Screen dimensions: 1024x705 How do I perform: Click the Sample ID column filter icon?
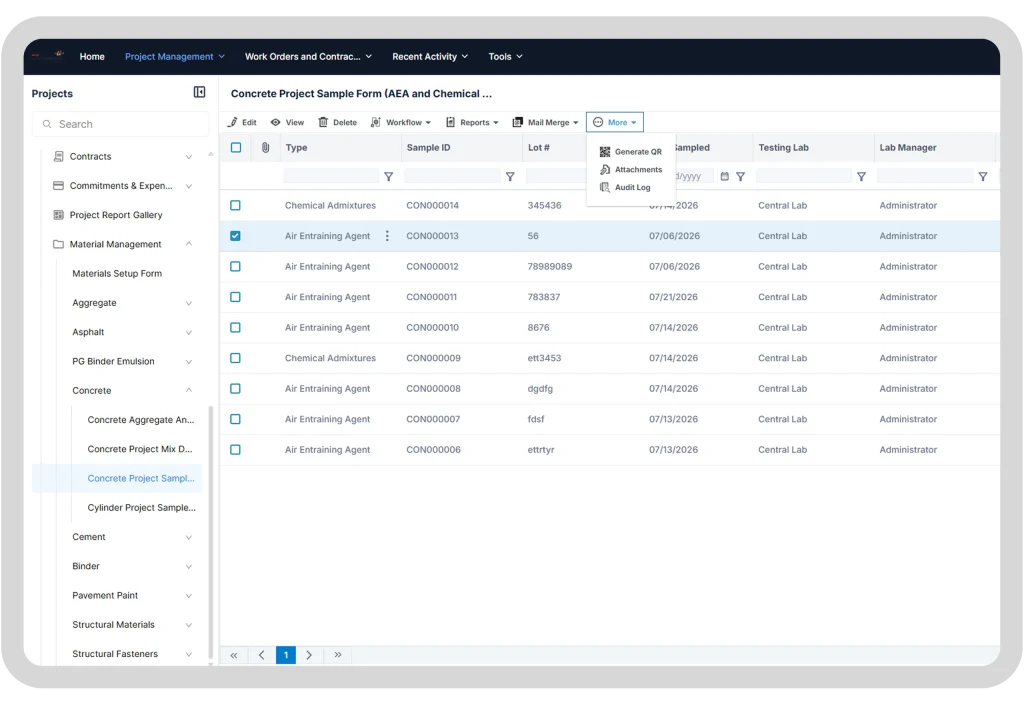click(x=510, y=176)
